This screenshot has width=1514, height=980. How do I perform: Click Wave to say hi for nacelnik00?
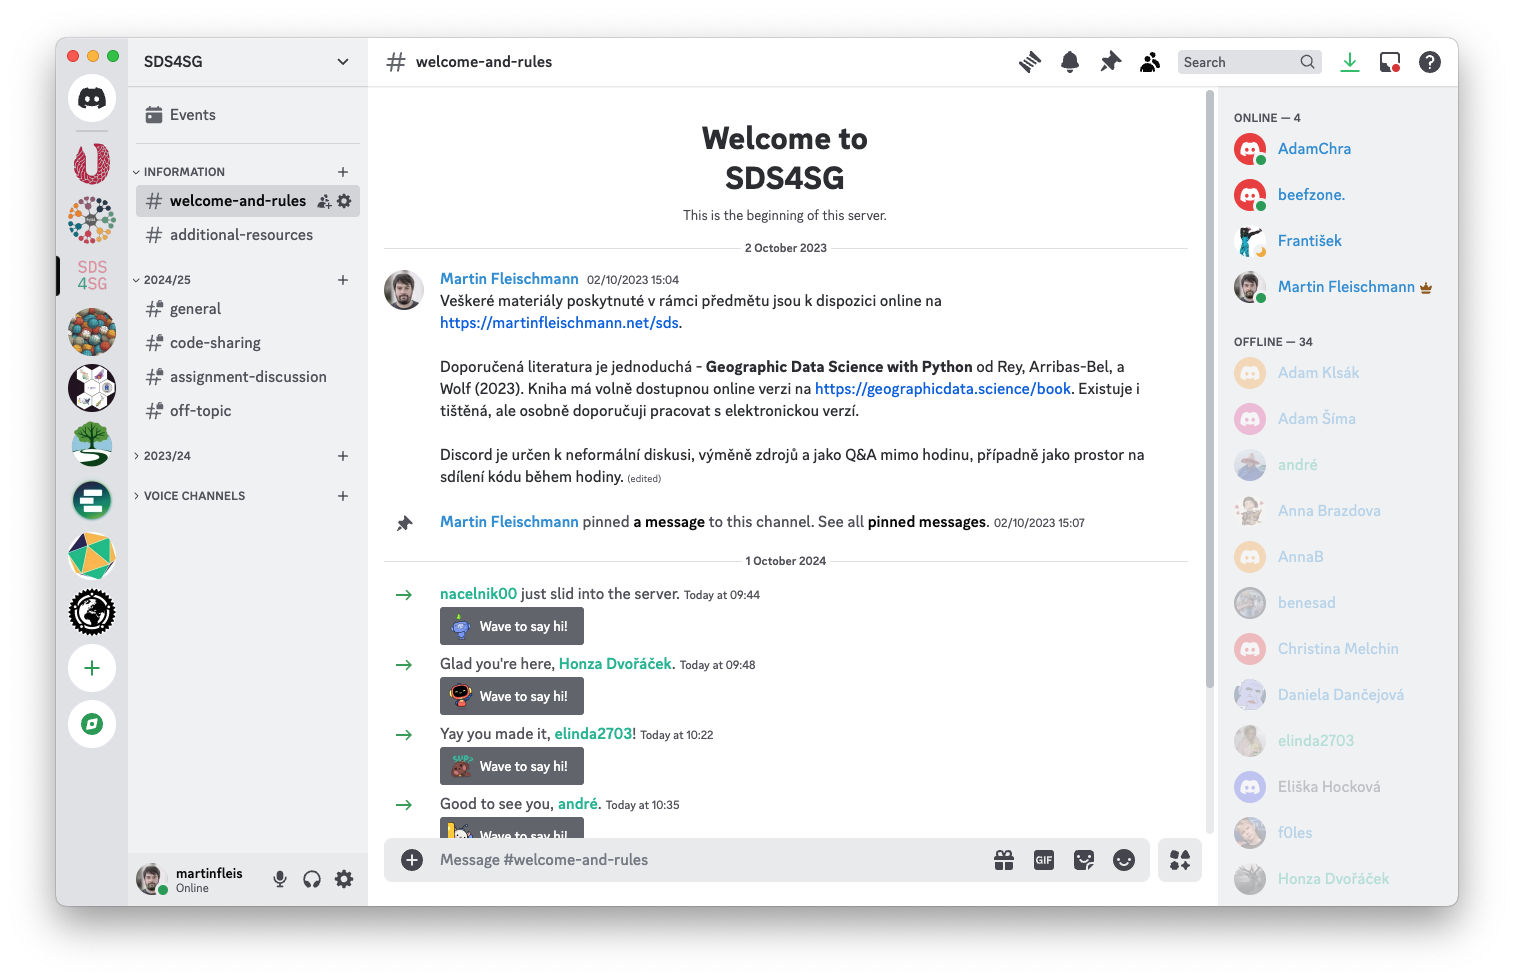(x=512, y=627)
